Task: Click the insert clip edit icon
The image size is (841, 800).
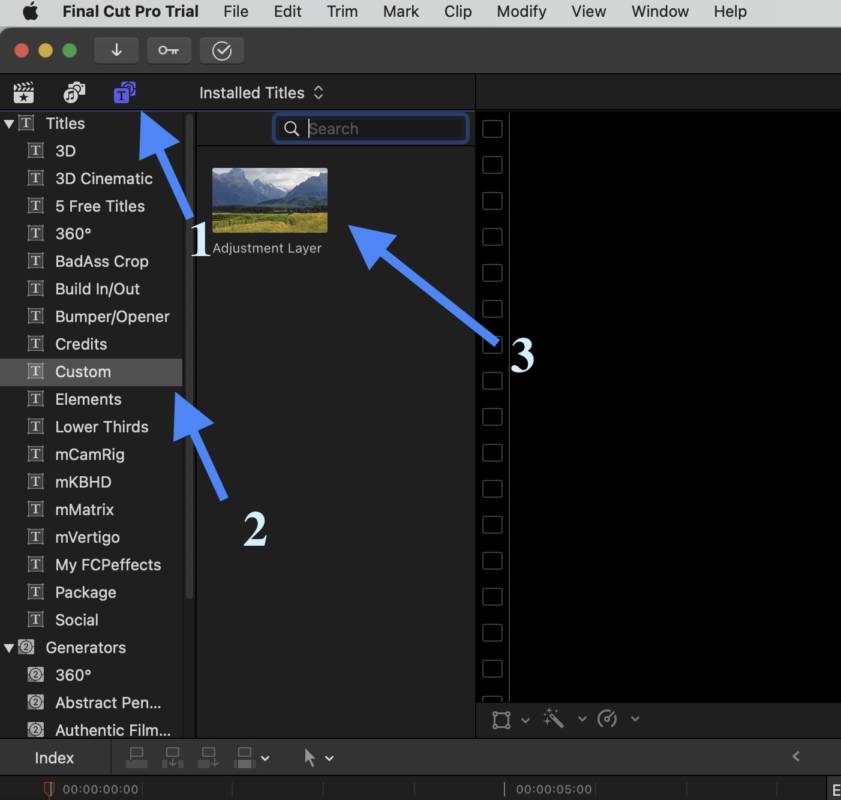Action: point(173,758)
